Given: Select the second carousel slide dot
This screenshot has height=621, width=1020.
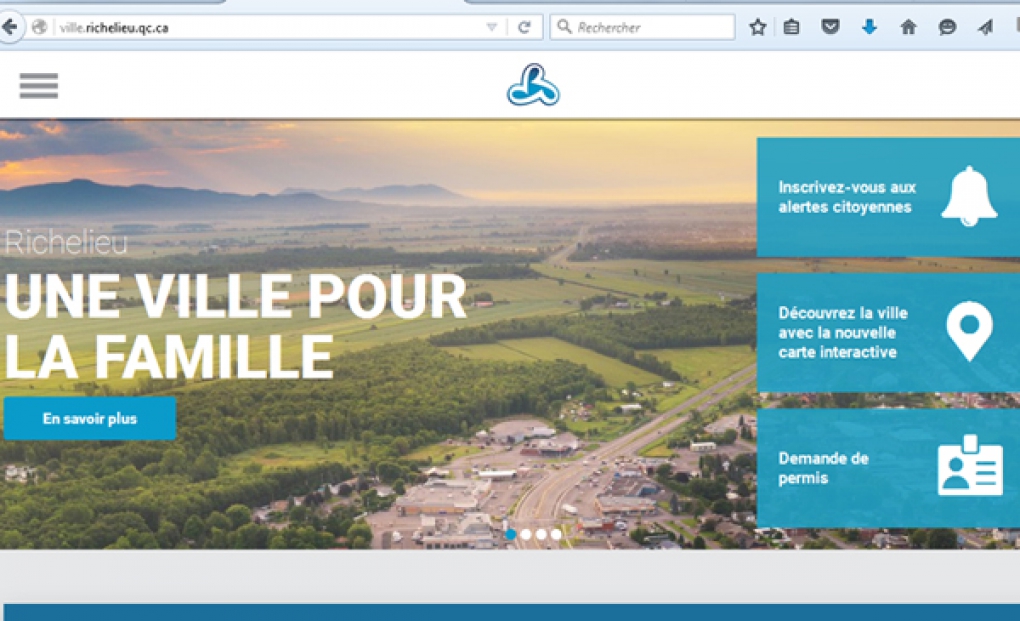Looking at the screenshot, I should click(526, 535).
